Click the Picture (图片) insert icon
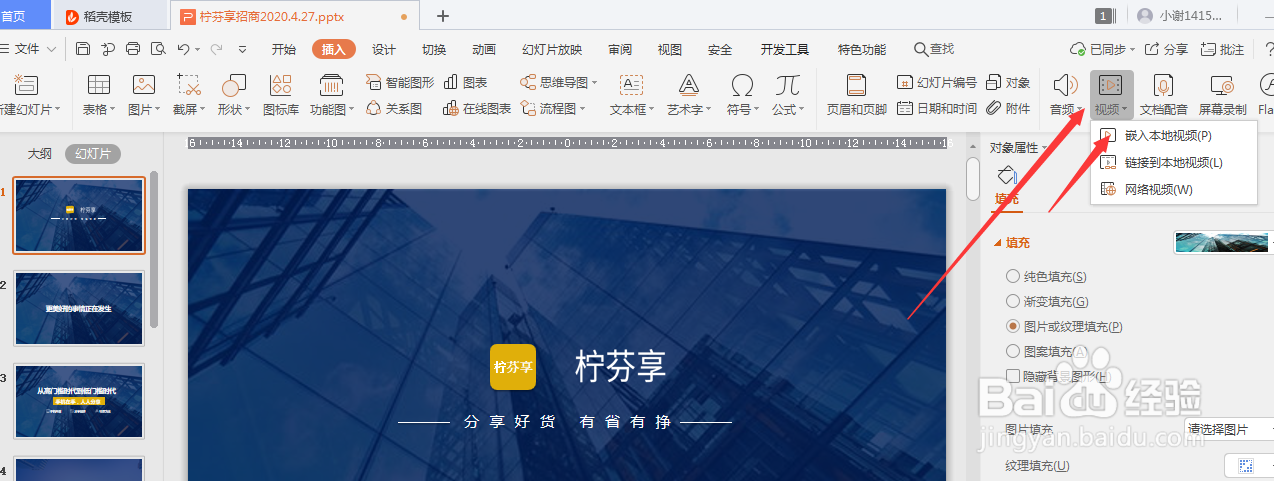 [144, 85]
